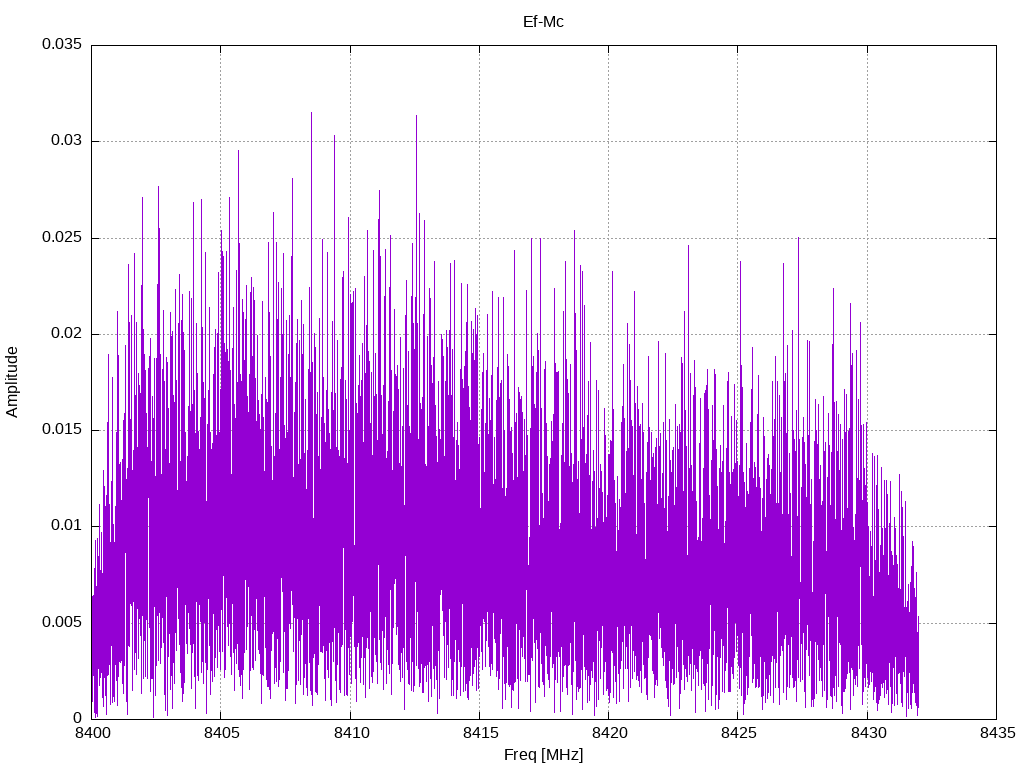The width and height of the screenshot is (1024, 768).
Task: Click the 'Amplitude' y-axis label
Action: tap(12, 382)
